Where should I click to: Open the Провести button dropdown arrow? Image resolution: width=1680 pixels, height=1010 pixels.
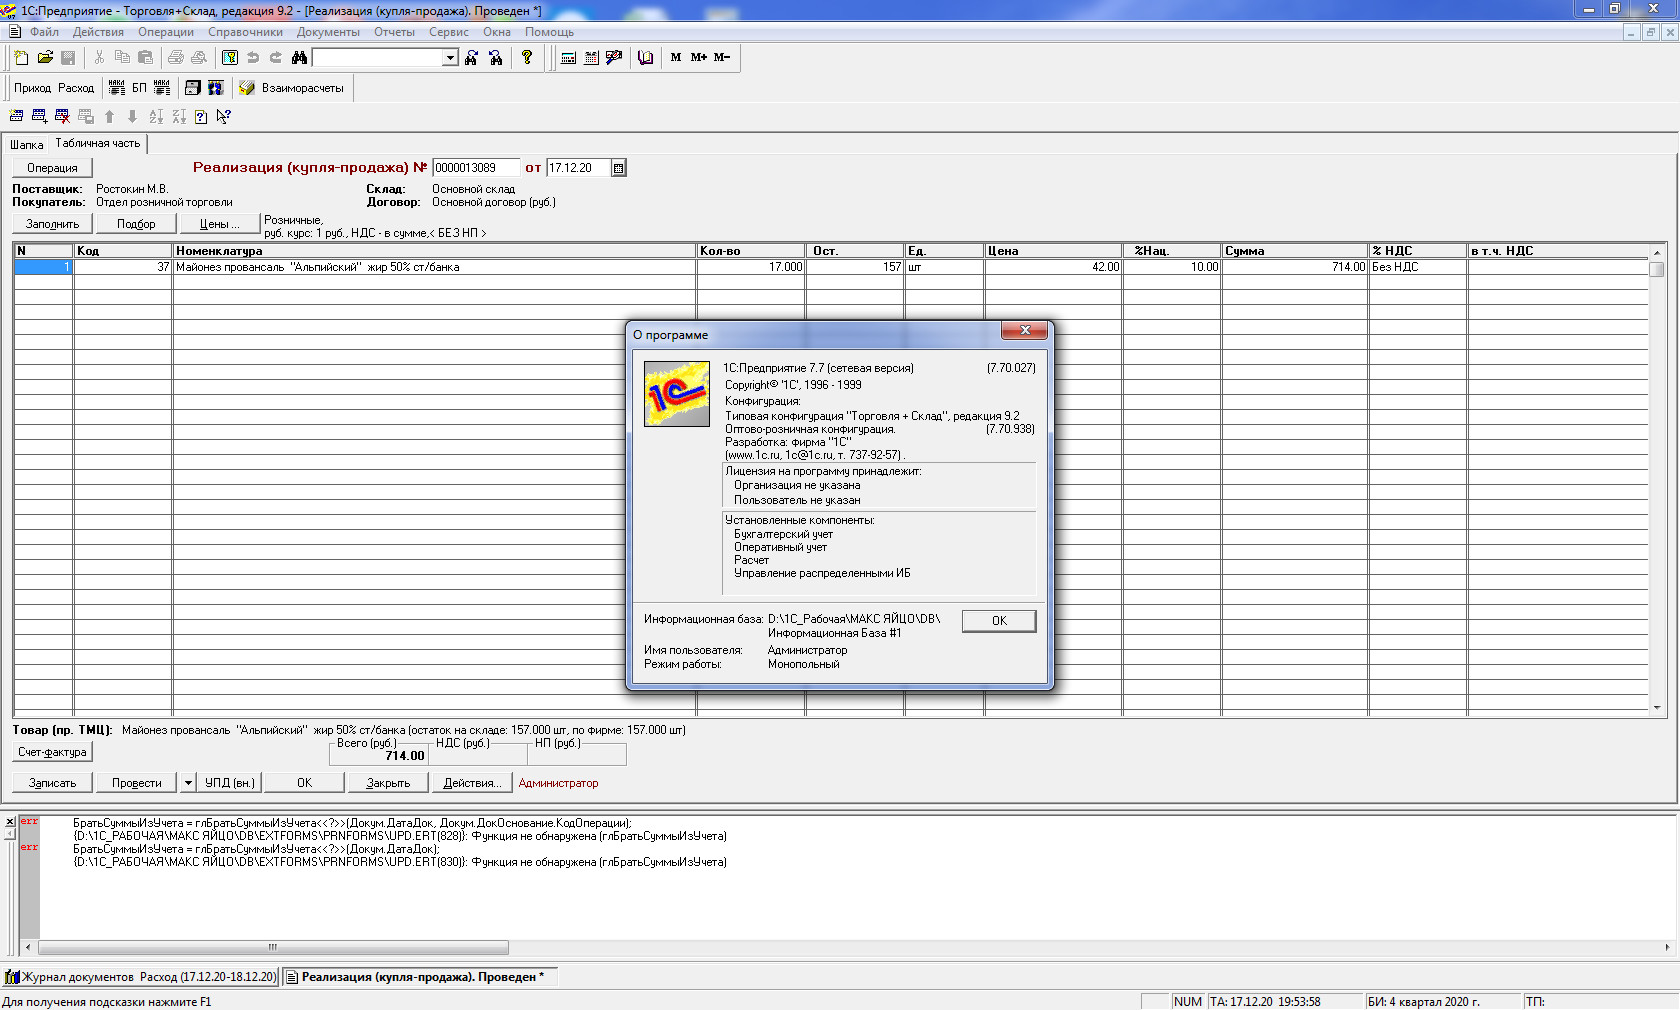pyautogui.click(x=188, y=783)
